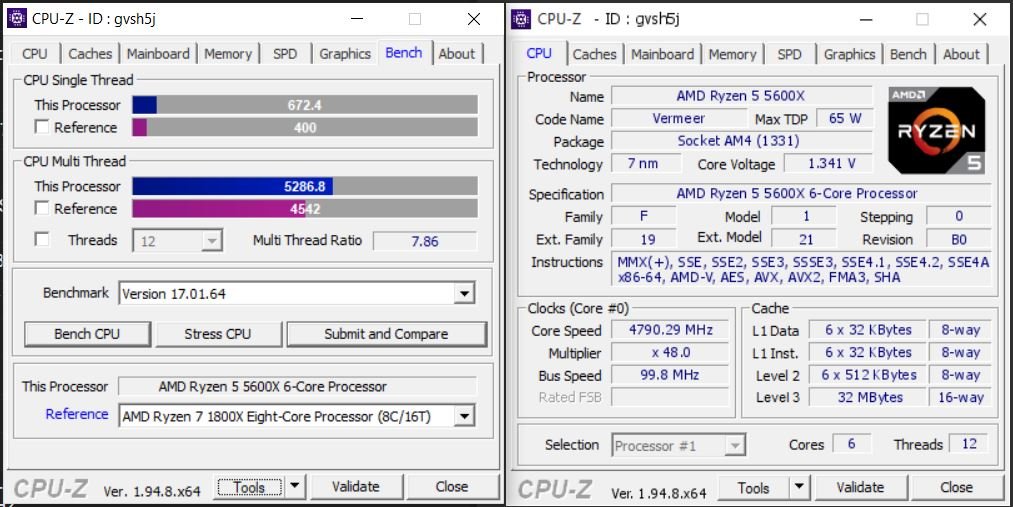
Task: Click the processor Name field AMD Ryzen 5 5600X
Action: 741,96
